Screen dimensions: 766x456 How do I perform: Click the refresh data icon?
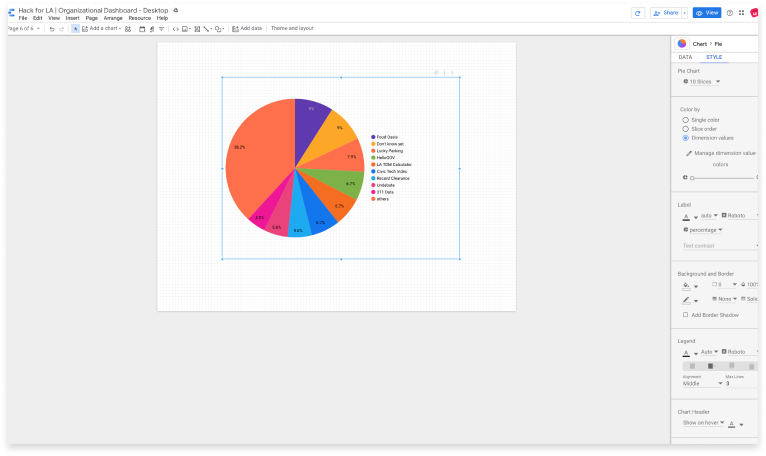click(x=637, y=13)
